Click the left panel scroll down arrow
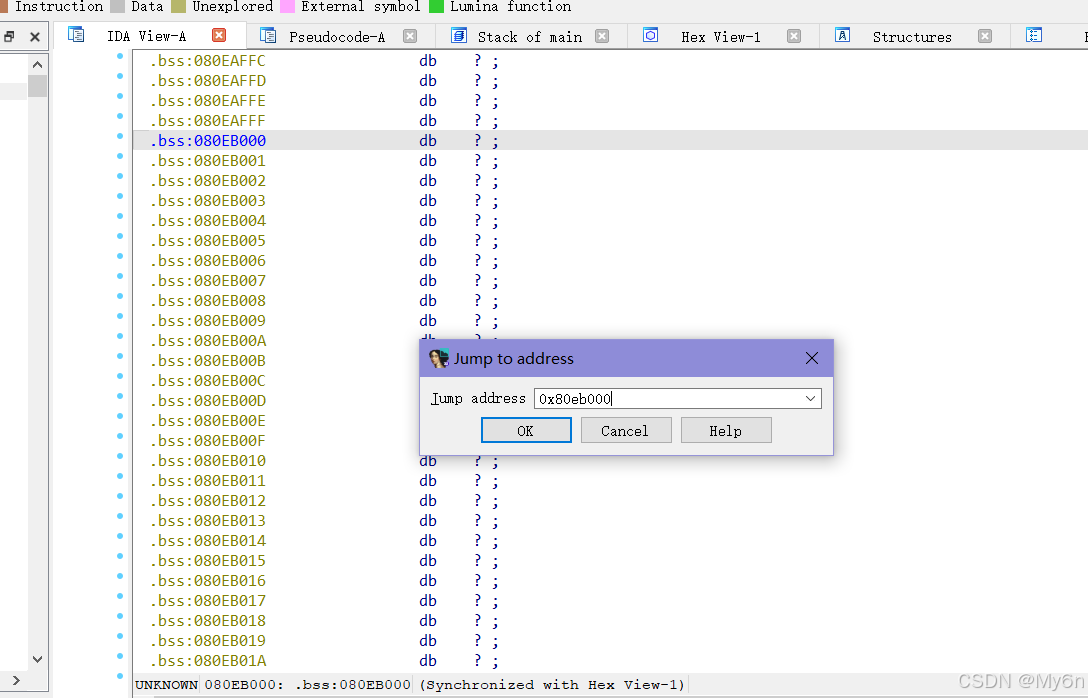 click(x=37, y=659)
